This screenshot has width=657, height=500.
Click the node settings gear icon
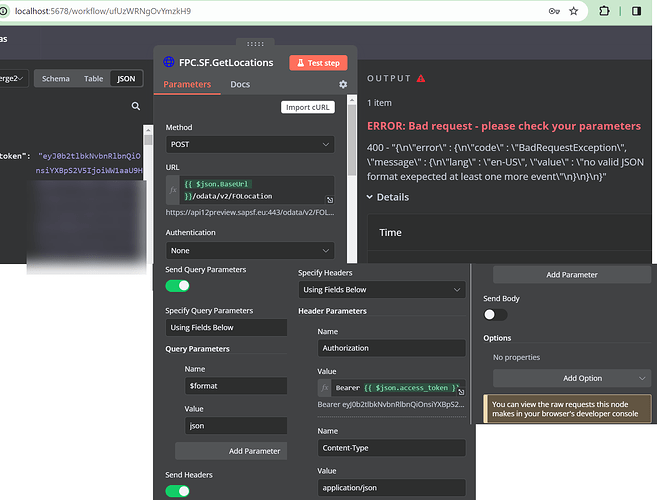(x=343, y=85)
